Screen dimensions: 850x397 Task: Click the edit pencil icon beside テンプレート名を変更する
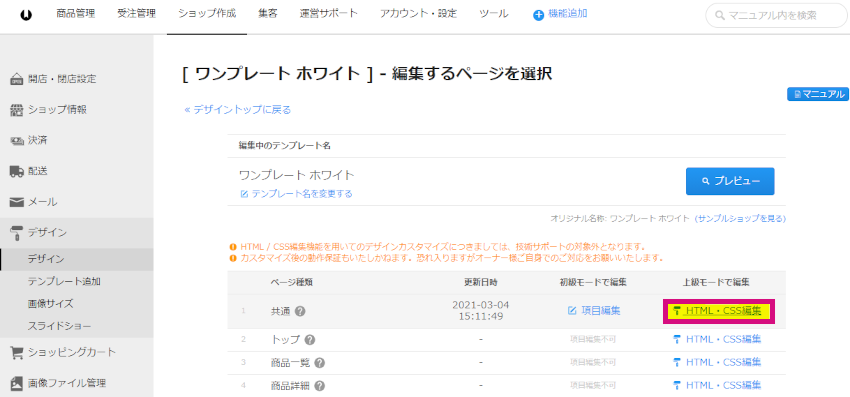point(244,194)
